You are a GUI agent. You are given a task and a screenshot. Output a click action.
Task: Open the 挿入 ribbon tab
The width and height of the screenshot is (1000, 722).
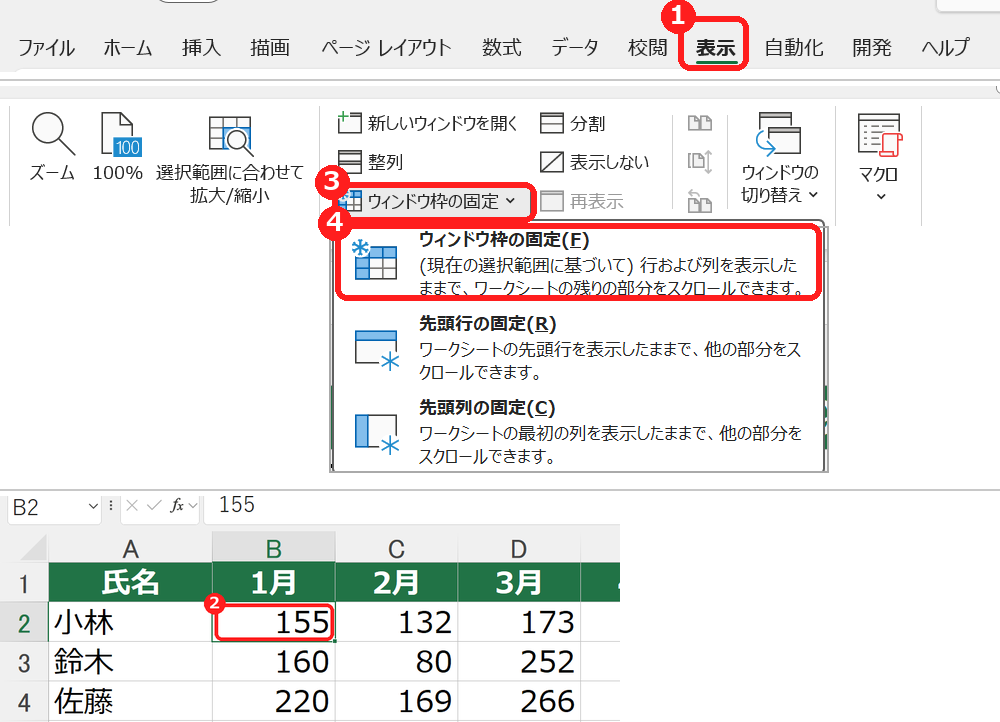click(x=201, y=48)
